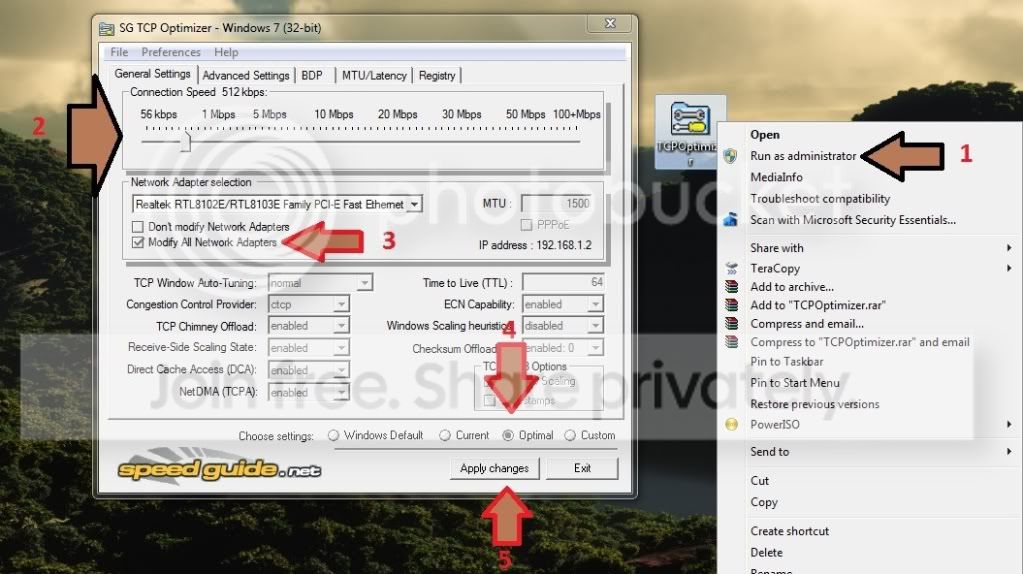Select the General Settings tab
This screenshot has height=574, width=1023.
(153, 74)
